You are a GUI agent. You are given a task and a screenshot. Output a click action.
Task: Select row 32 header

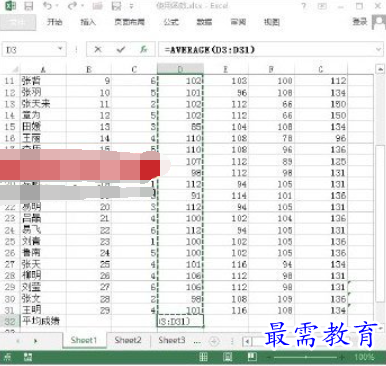coord(10,321)
